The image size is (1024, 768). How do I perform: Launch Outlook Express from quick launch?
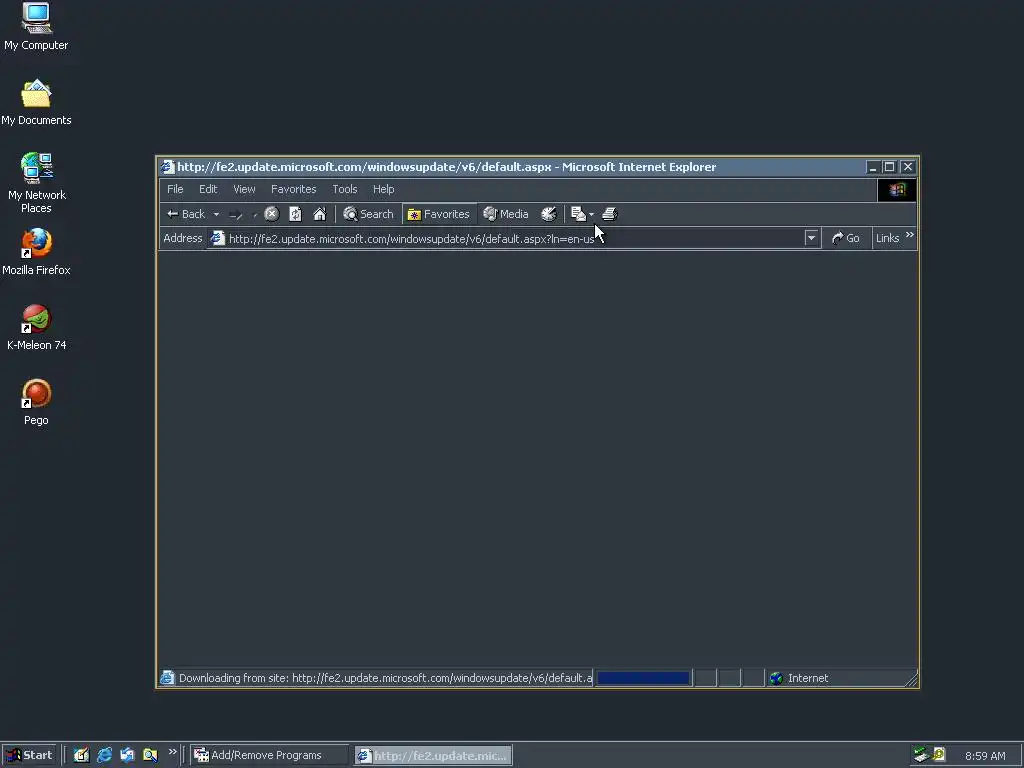[127, 755]
